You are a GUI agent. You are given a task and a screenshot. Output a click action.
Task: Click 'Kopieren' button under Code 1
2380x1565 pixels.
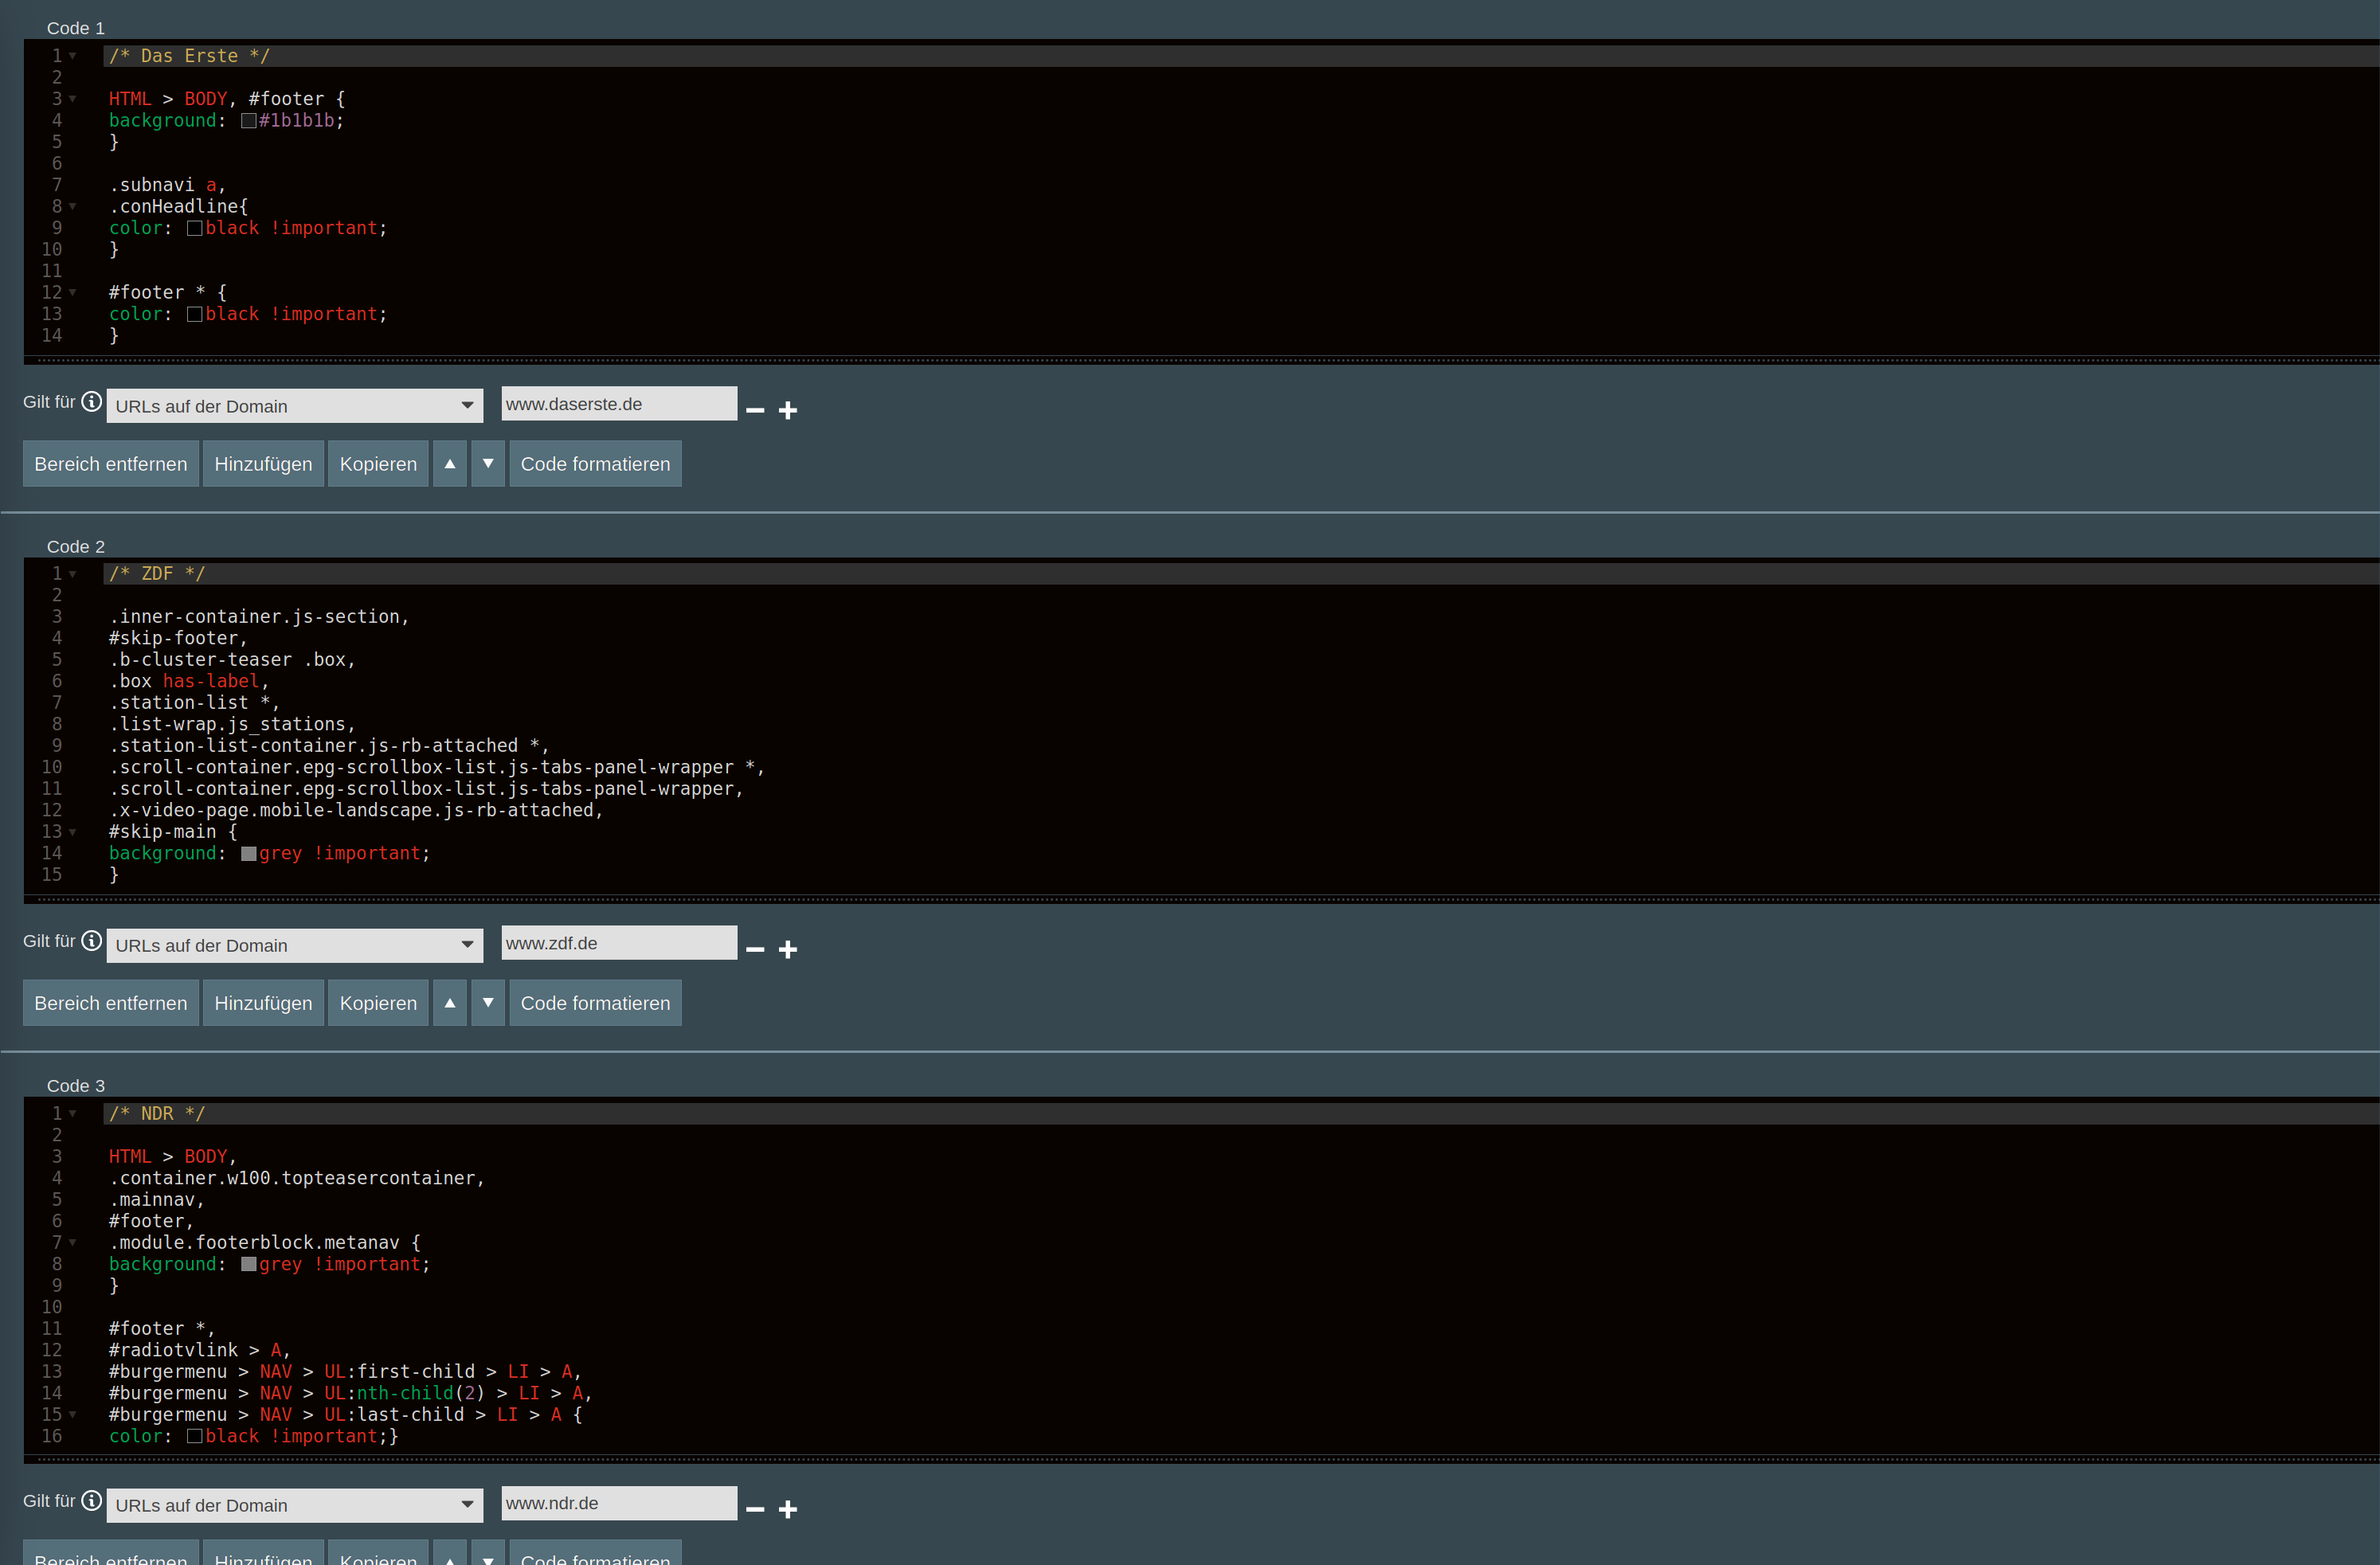378,464
